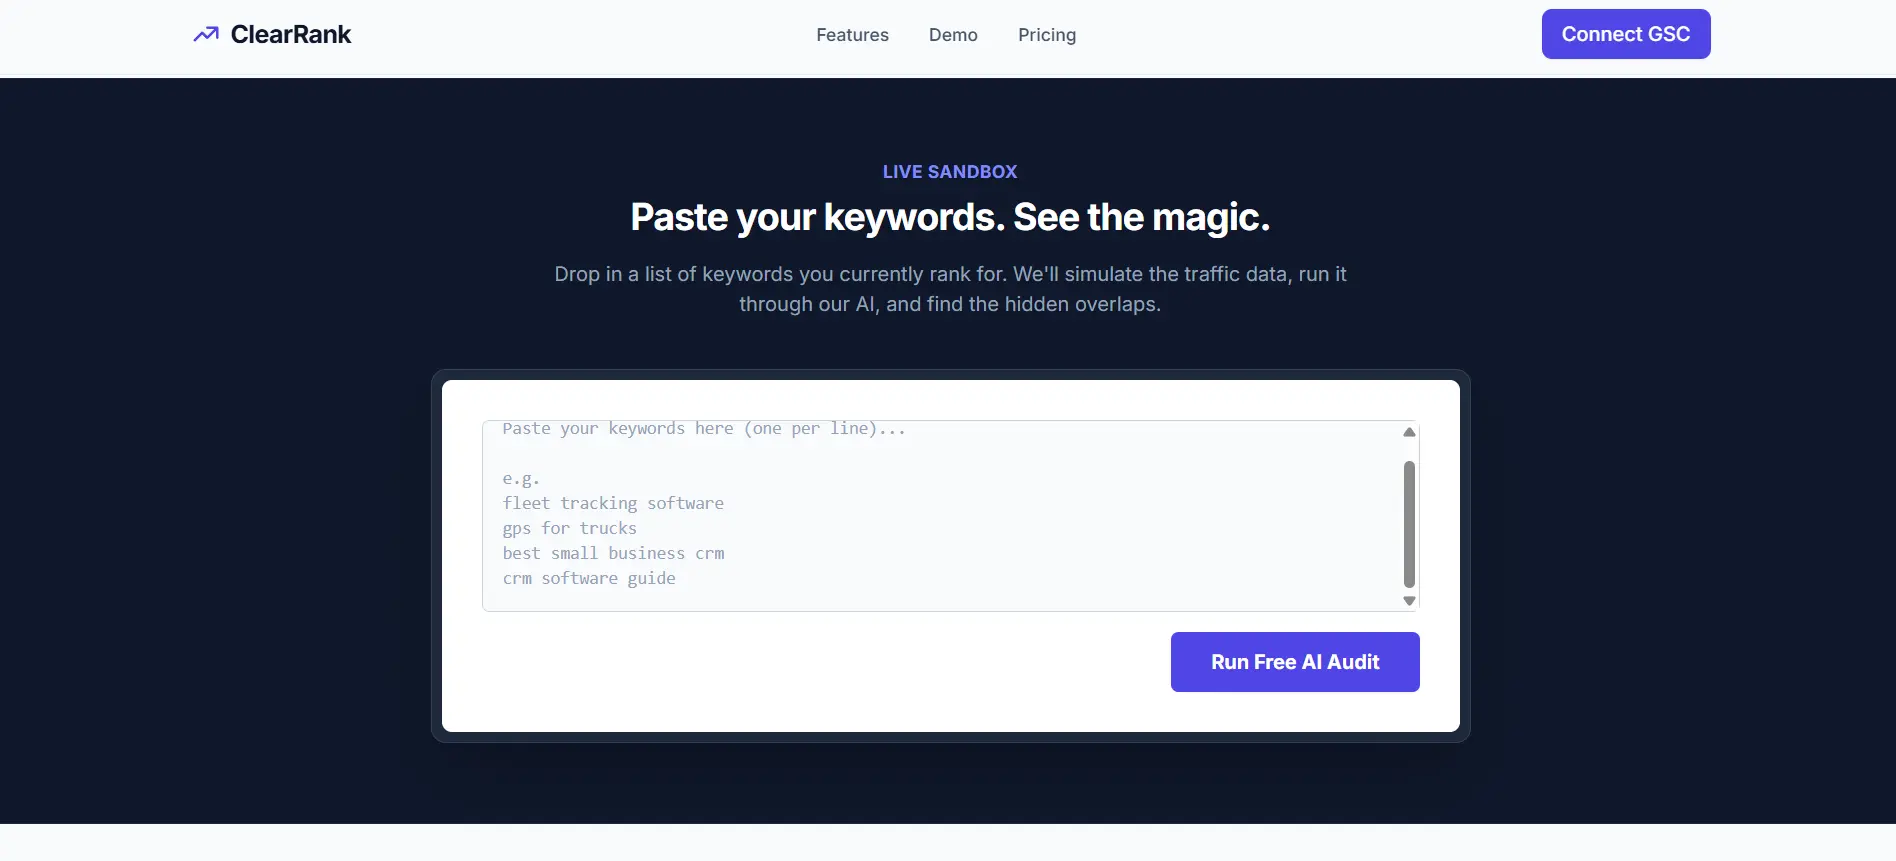
Task: Click the textarea scroll up arrow
Action: pos(1409,432)
